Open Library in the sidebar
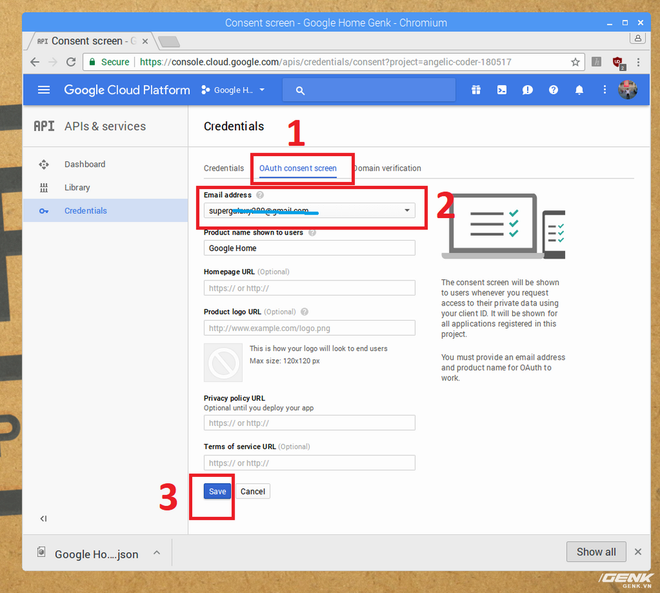The height and width of the screenshot is (593, 660). [105, 187]
